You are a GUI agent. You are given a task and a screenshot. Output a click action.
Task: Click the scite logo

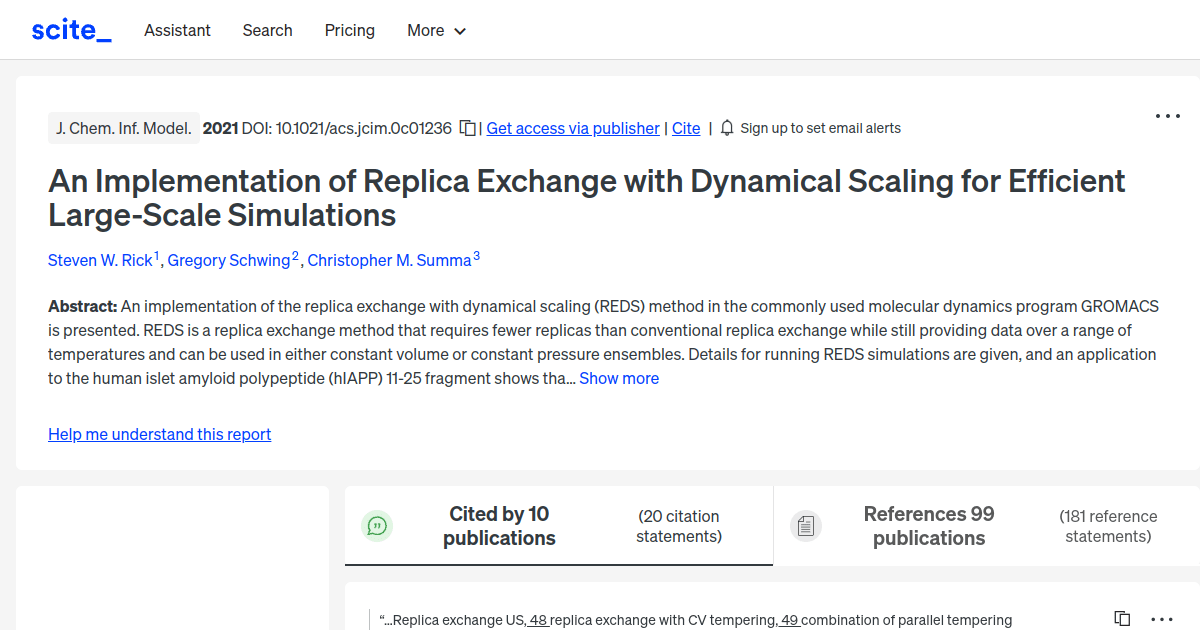[x=70, y=29]
